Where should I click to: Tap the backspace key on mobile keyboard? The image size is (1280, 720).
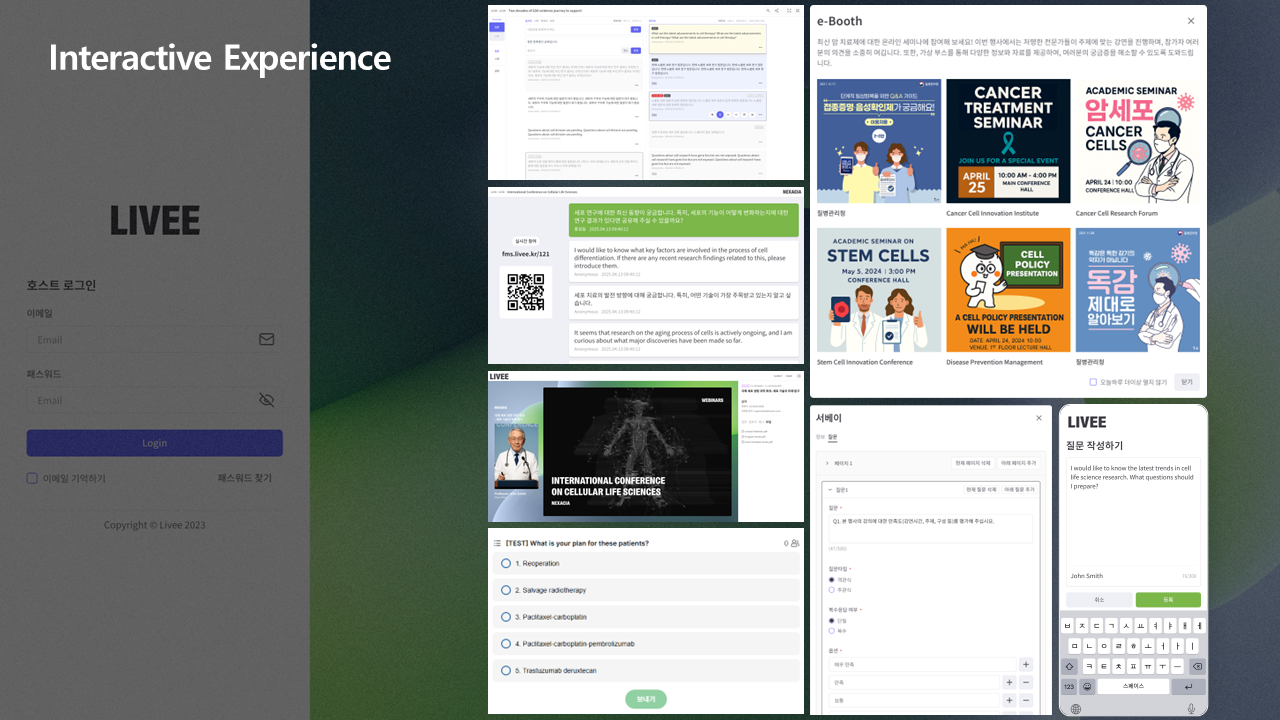click(1198, 666)
